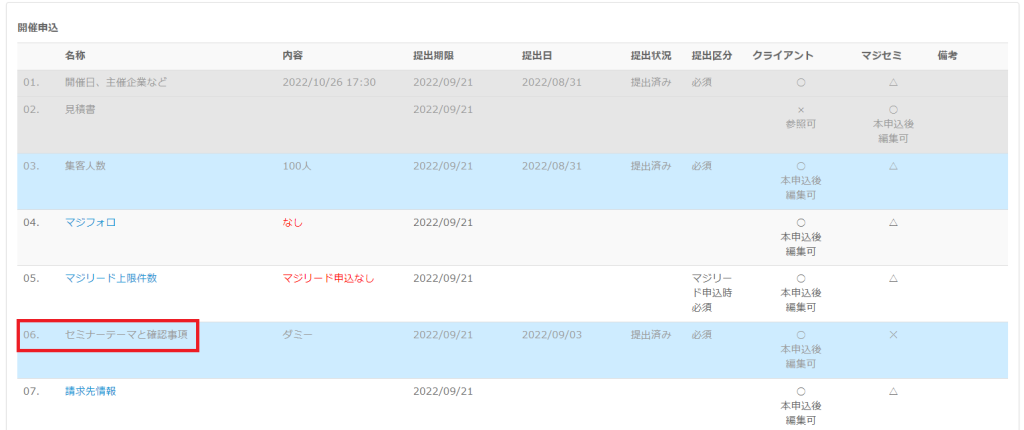Click the 提出状況 column header
This screenshot has width=1024, height=430.
coord(650,55)
